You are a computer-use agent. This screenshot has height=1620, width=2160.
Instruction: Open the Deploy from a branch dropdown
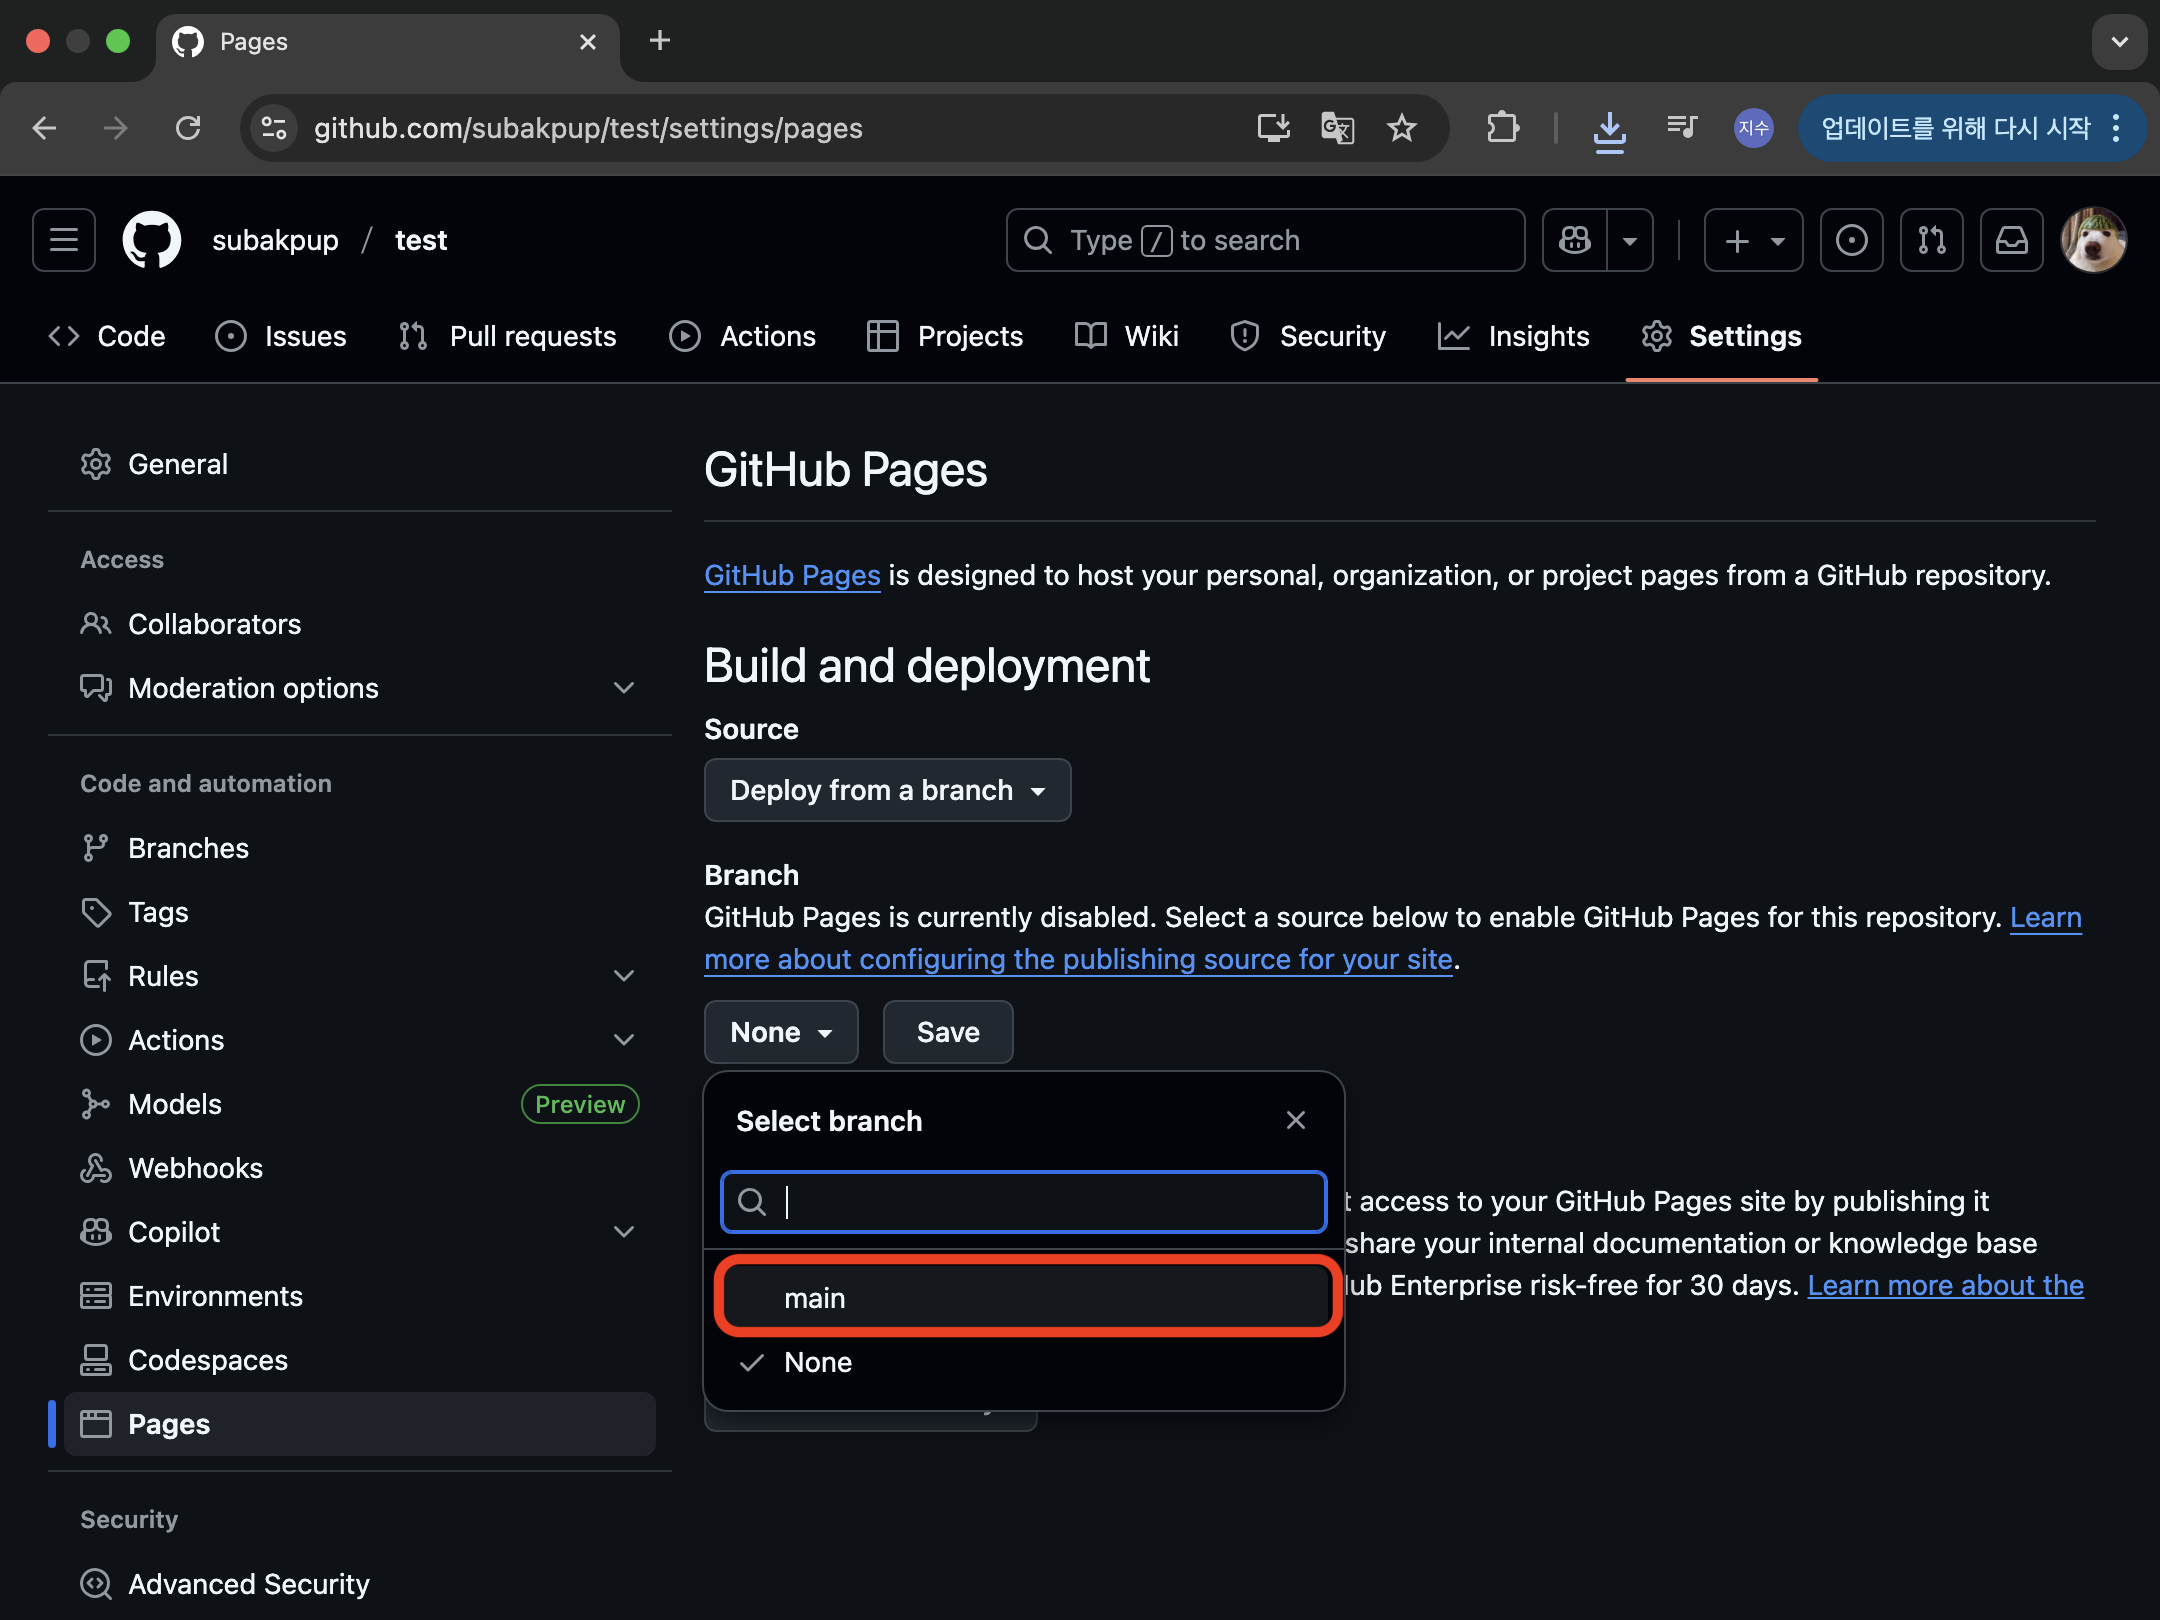887,790
